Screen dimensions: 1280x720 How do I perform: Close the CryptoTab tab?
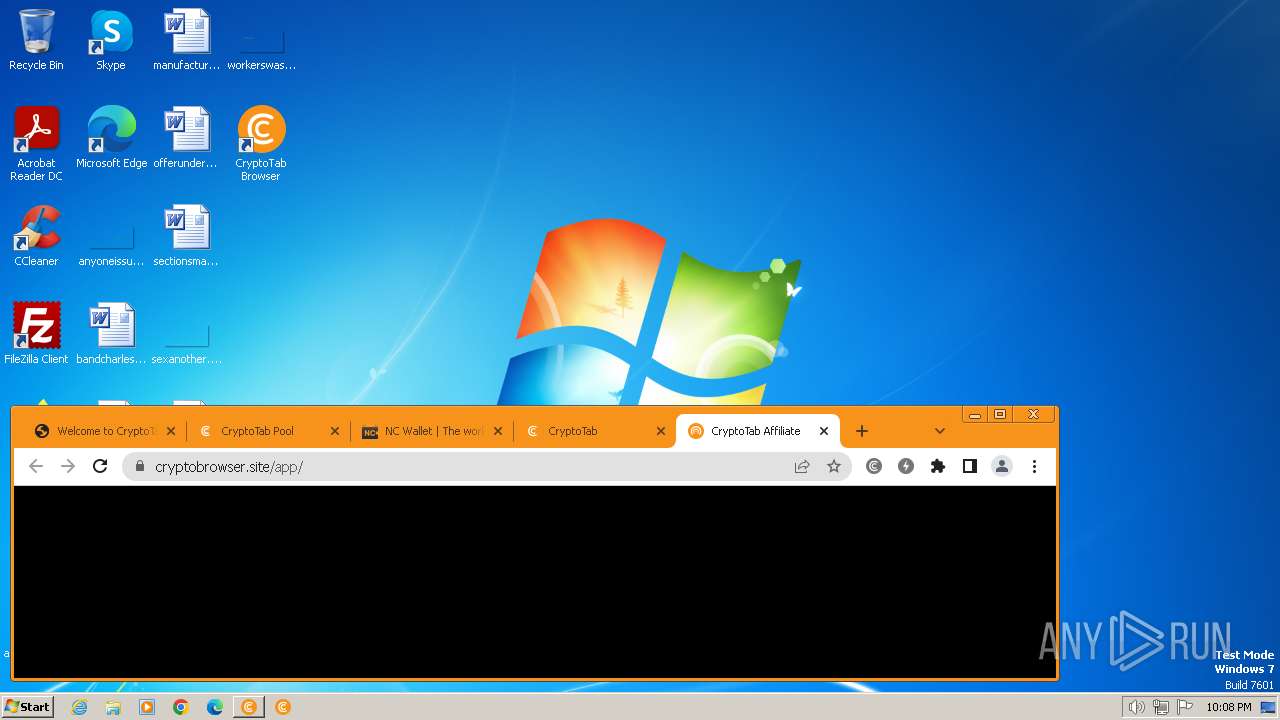(x=661, y=431)
